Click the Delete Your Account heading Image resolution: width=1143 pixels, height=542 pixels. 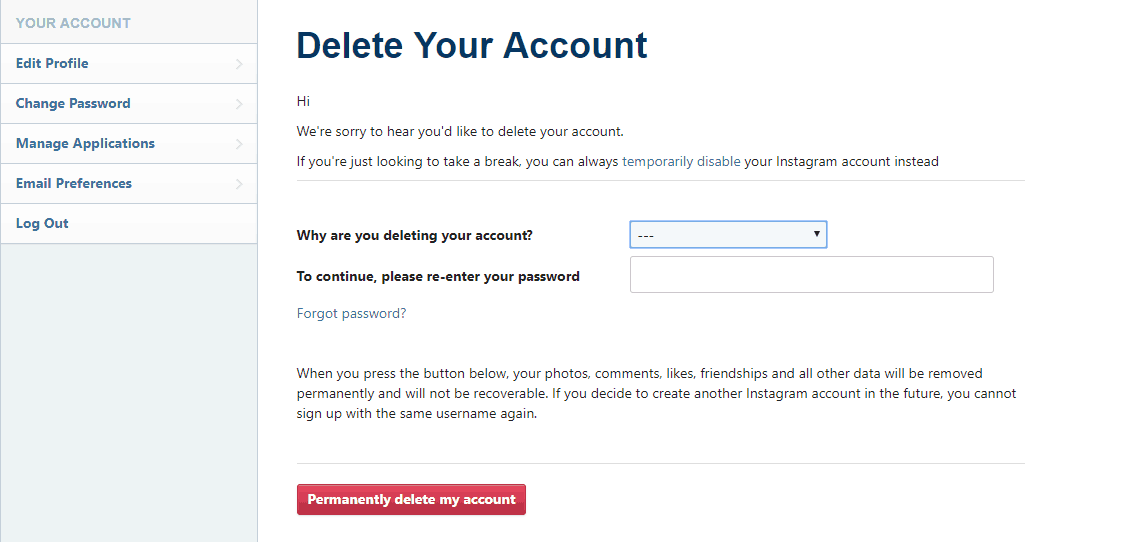[x=472, y=45]
